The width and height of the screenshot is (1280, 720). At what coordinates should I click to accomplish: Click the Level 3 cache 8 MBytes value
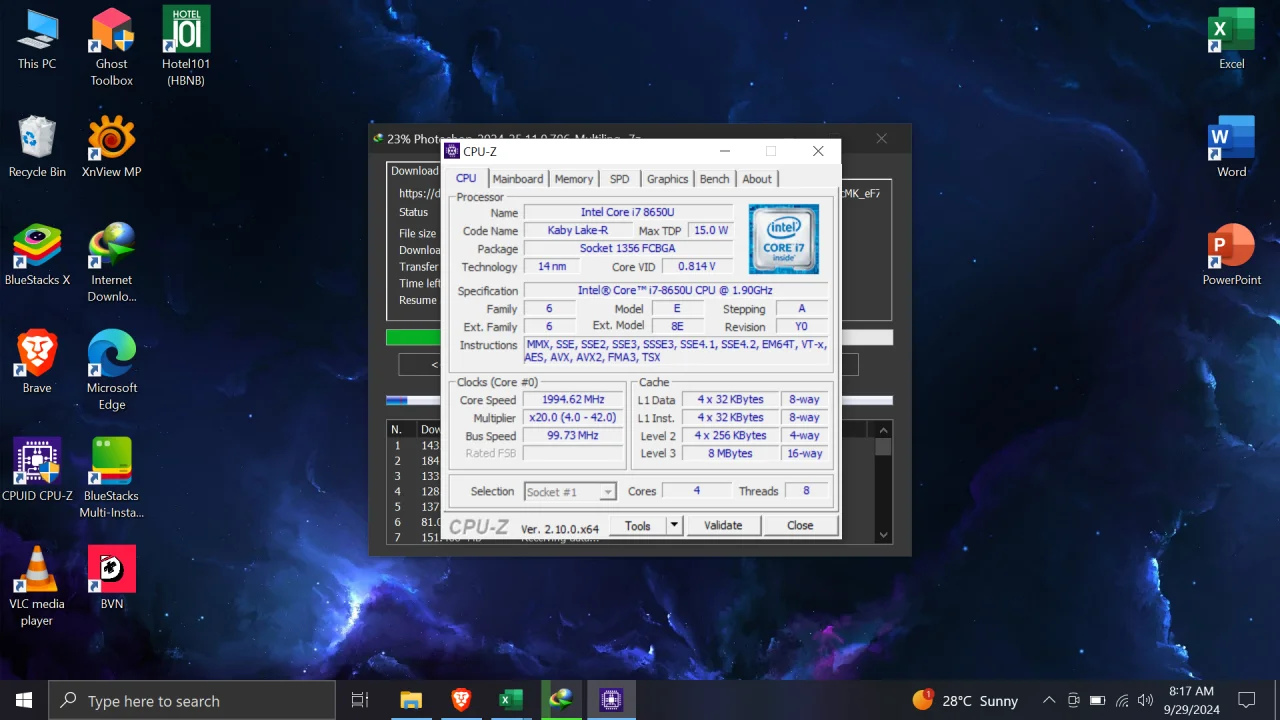(730, 454)
